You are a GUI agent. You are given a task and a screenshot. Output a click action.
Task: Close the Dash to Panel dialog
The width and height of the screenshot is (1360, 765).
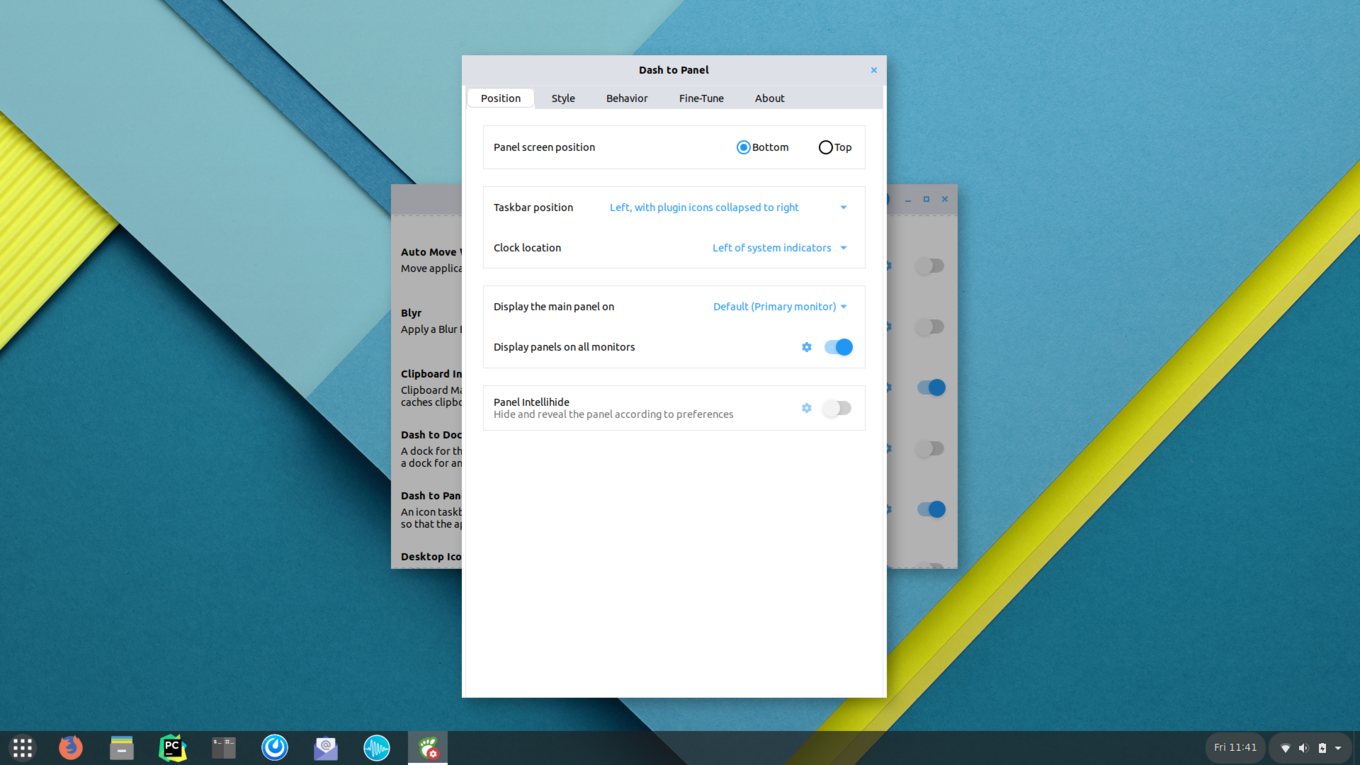click(x=873, y=70)
